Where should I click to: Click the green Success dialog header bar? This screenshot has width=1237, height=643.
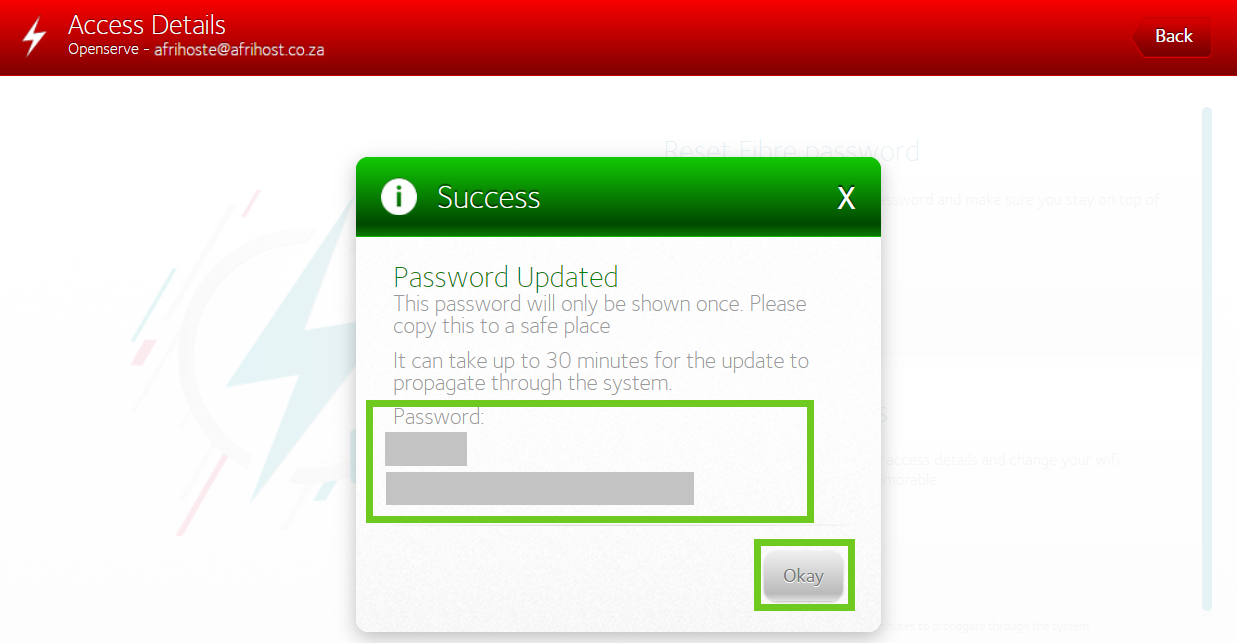[x=618, y=197]
